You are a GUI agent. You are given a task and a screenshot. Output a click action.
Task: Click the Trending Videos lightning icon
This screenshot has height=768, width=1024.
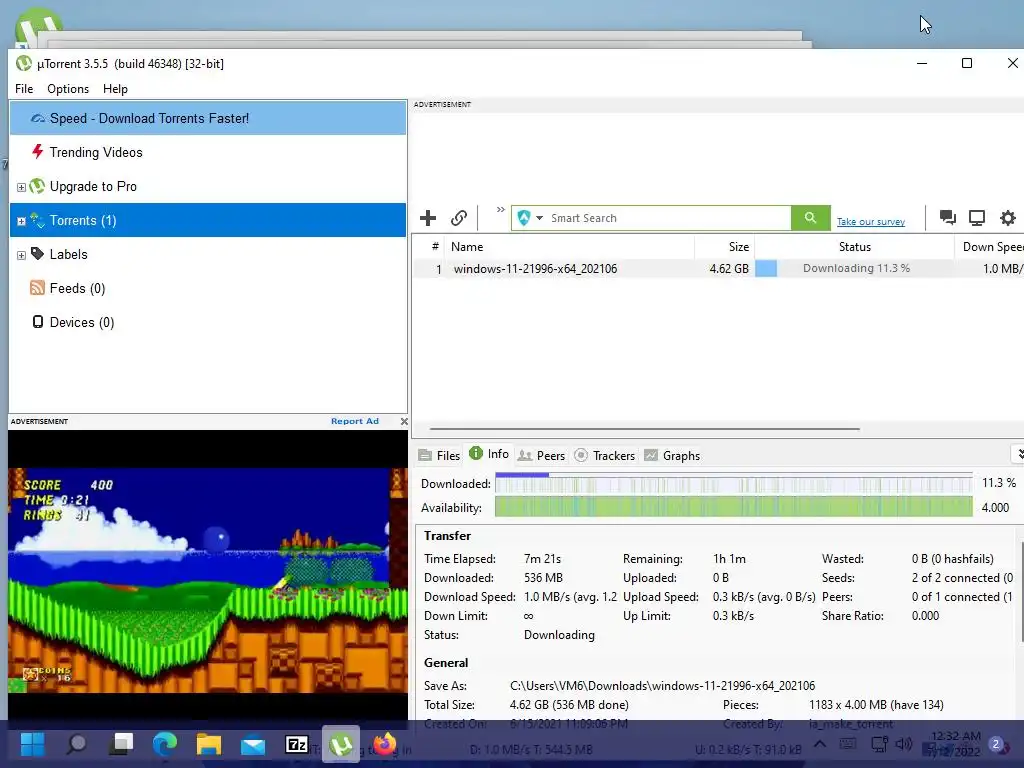point(37,152)
